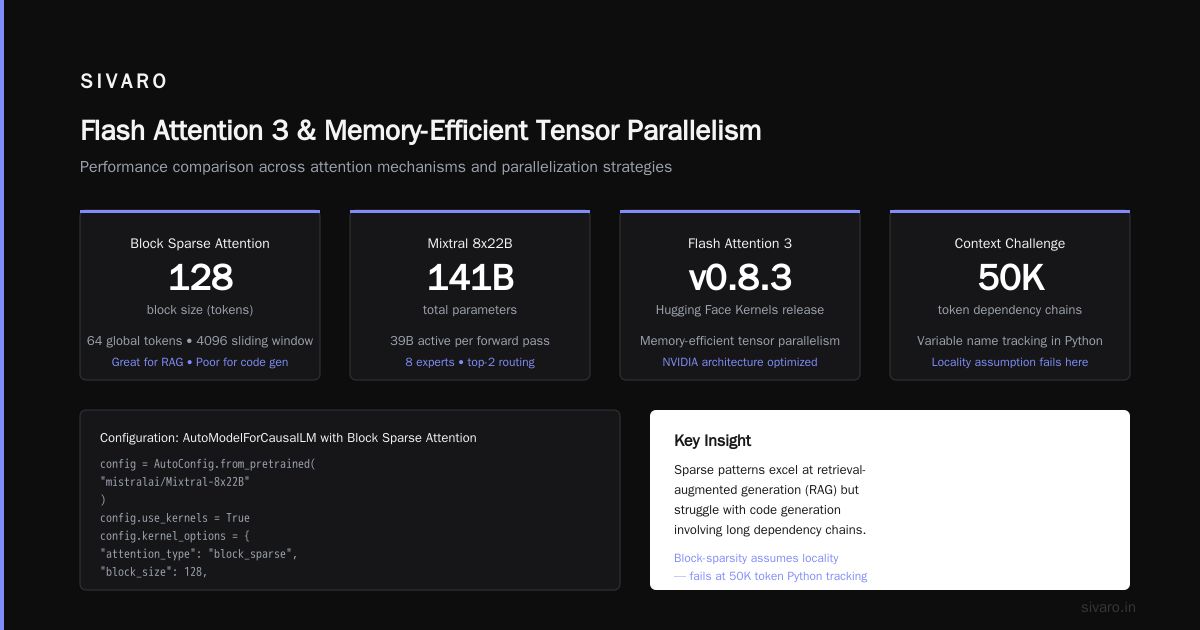Select the 50K value

(1010, 277)
